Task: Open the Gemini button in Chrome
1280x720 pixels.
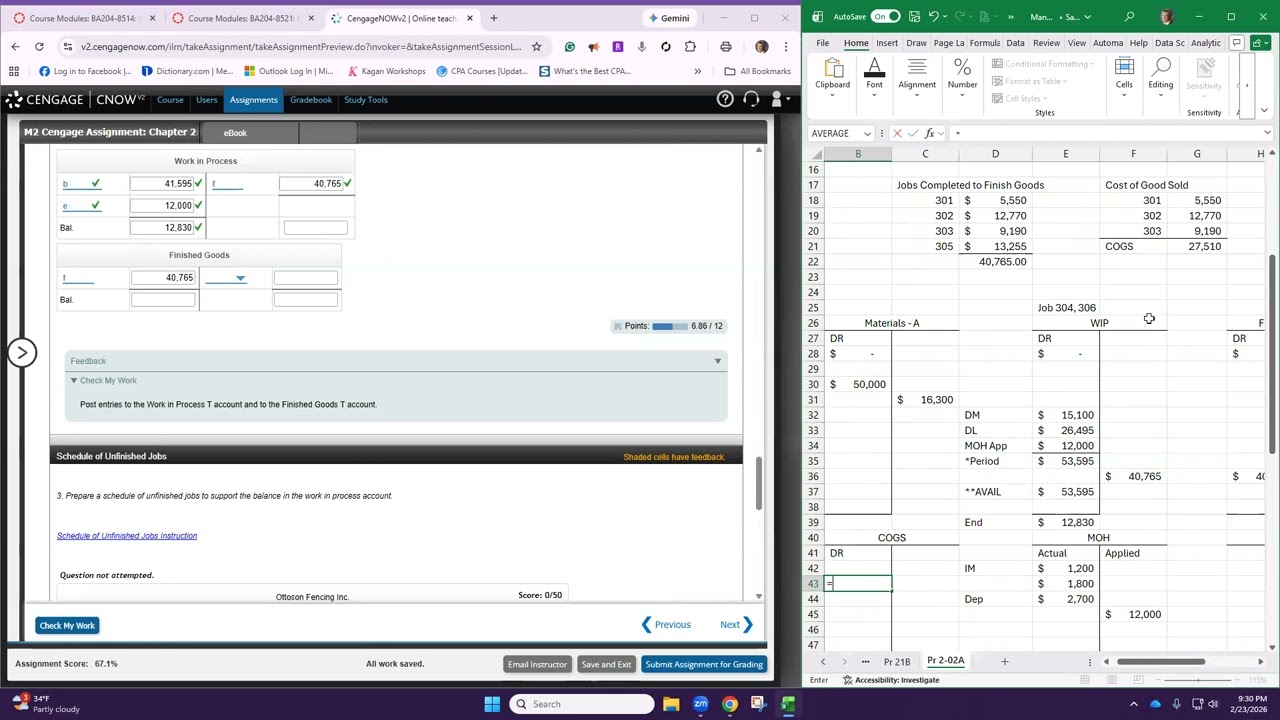Action: tap(669, 18)
